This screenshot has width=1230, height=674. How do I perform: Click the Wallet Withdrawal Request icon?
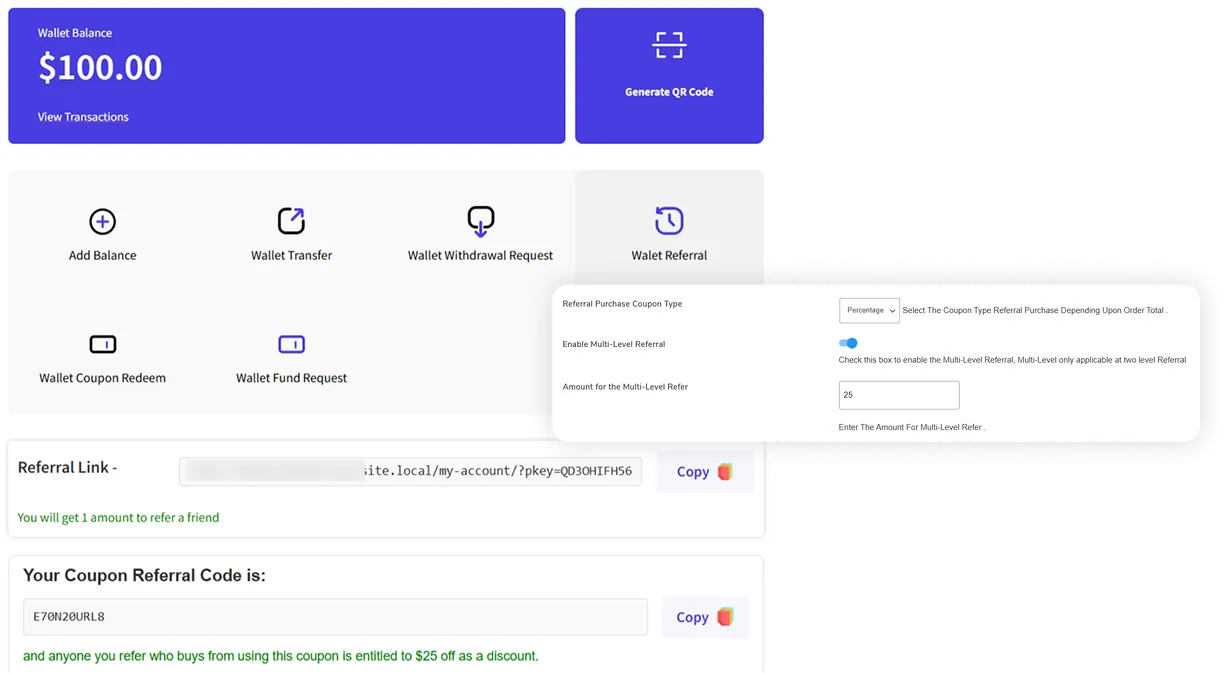[480, 221]
